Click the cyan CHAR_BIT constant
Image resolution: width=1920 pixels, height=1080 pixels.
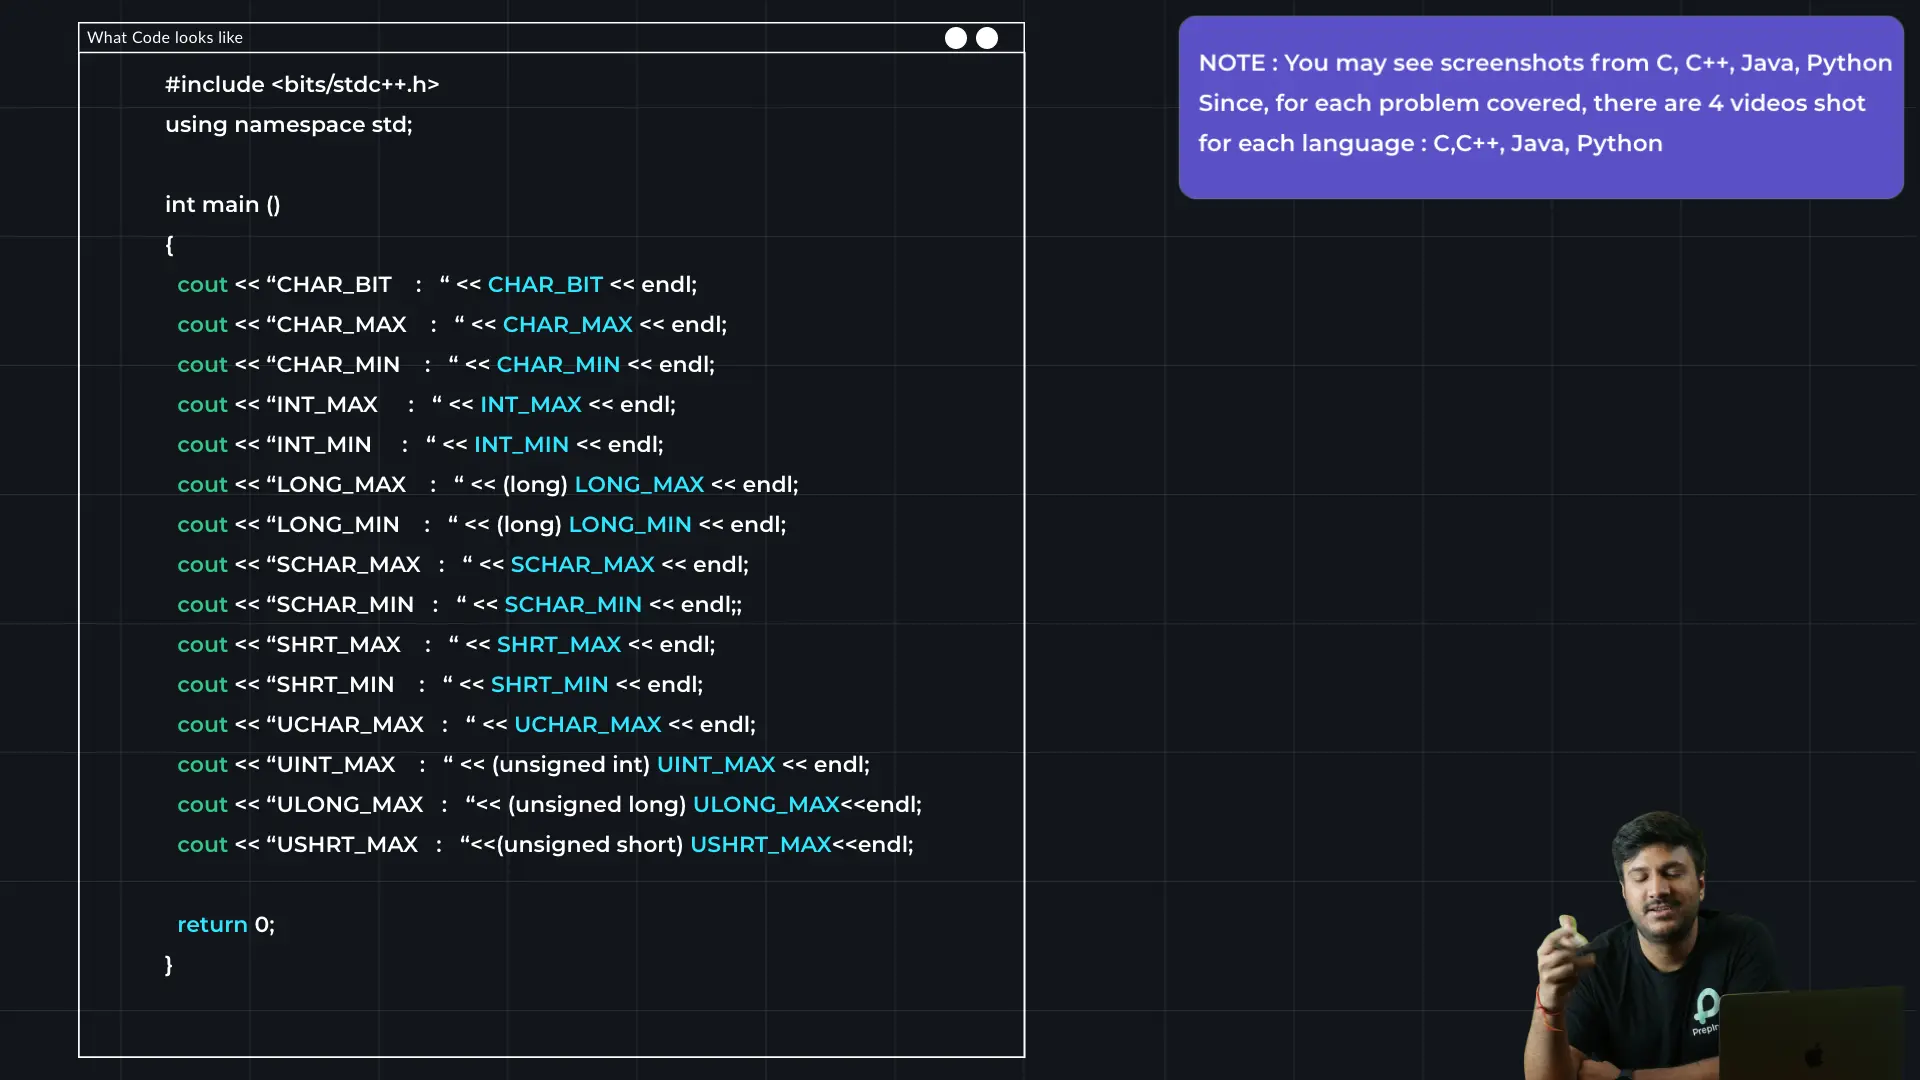tap(545, 285)
